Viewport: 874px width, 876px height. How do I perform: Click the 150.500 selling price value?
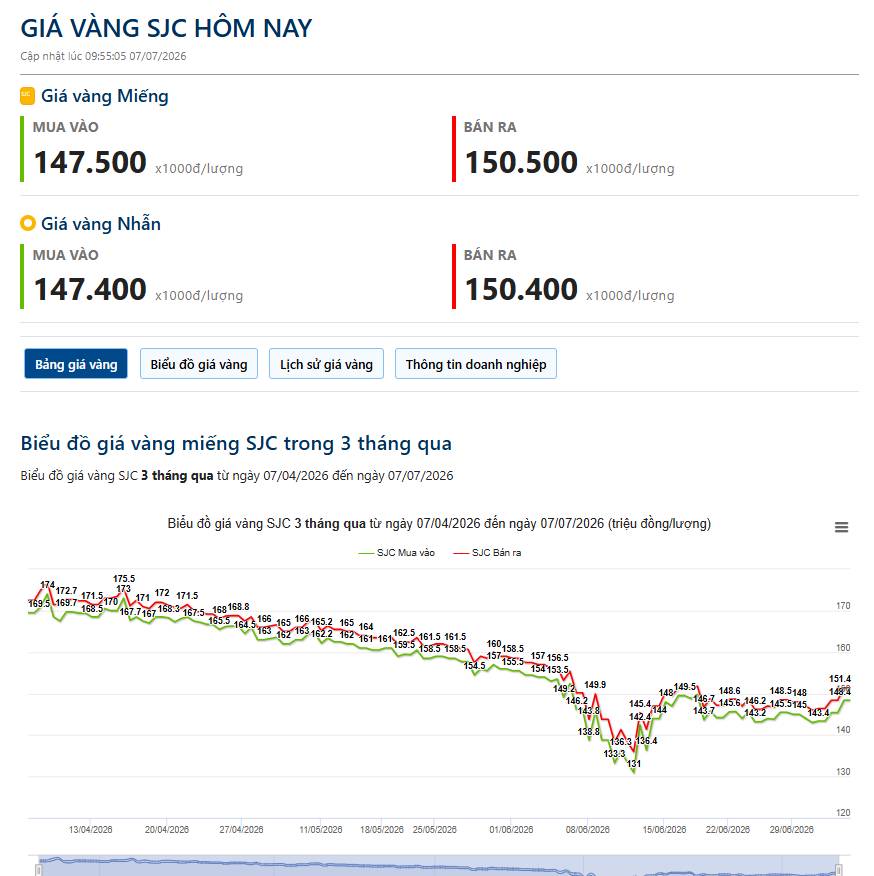point(521,162)
